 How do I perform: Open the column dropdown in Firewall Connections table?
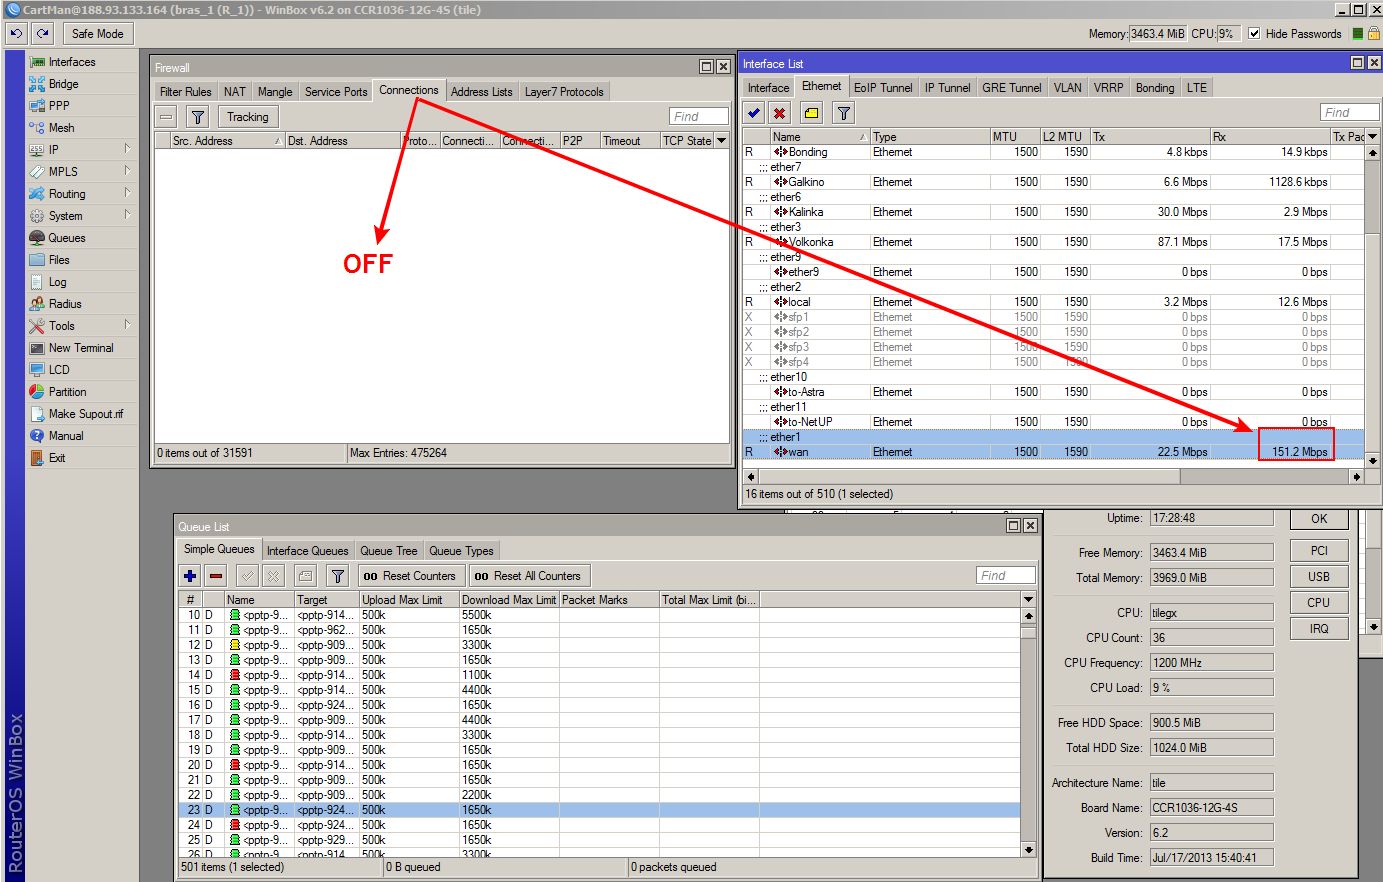pyautogui.click(x=722, y=141)
